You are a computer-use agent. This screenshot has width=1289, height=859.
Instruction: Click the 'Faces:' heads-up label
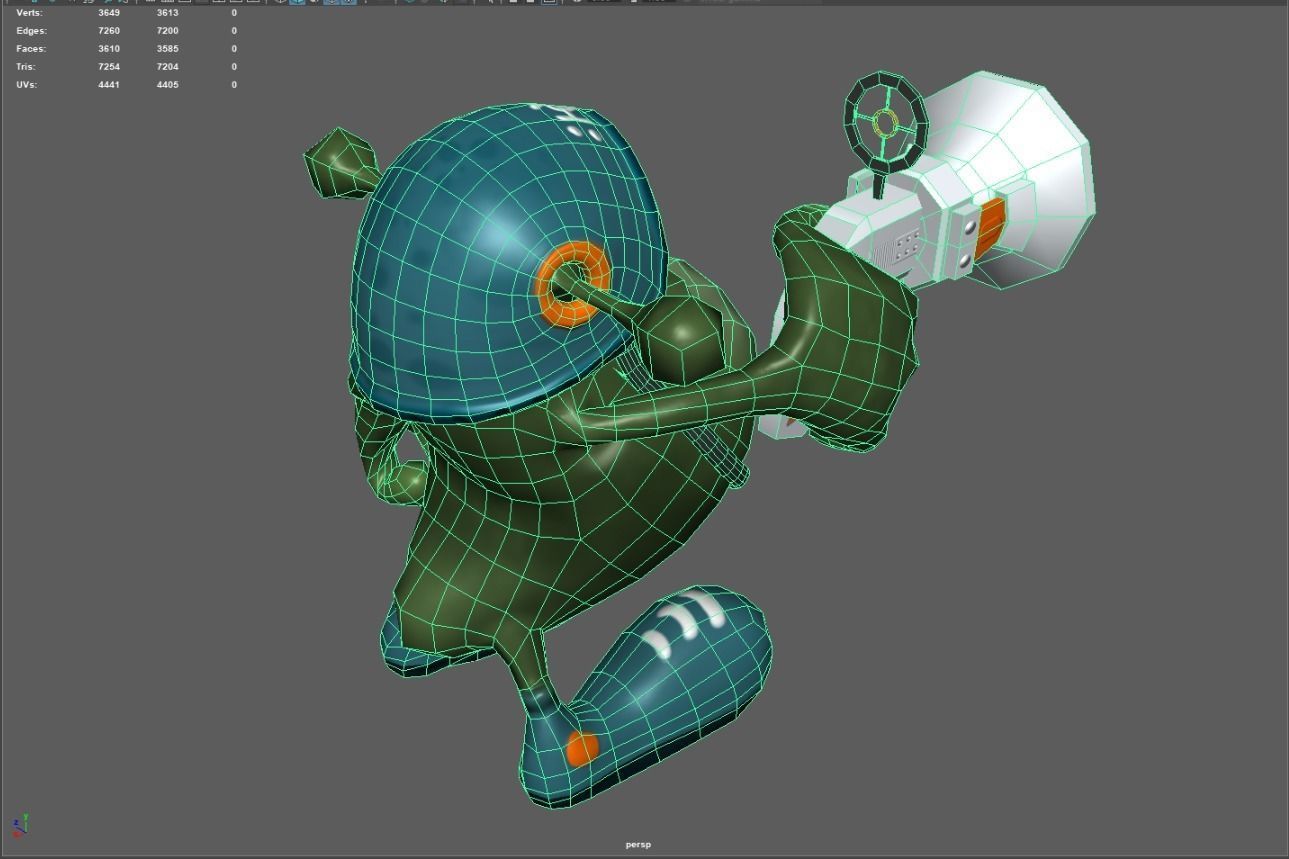[31, 49]
